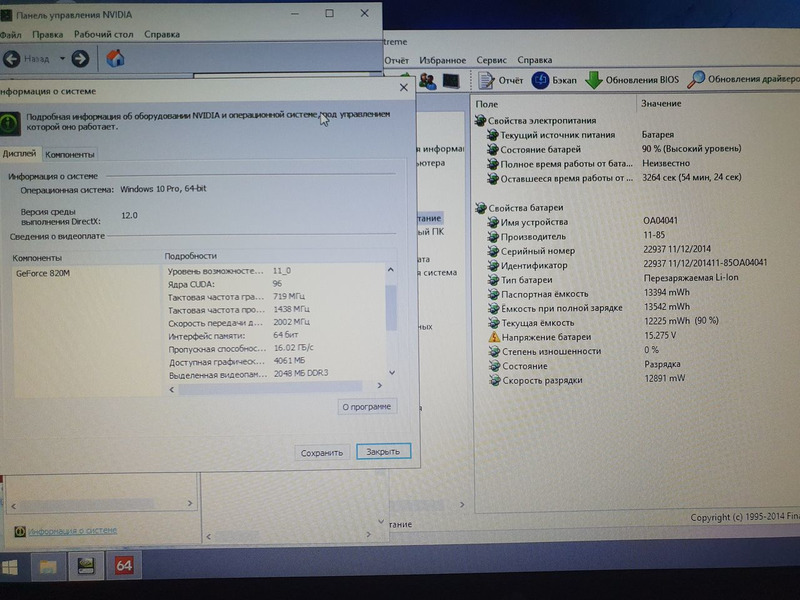Click the forward navigation arrow in NVIDIA panel
Screen dimensions: 800x600
[80, 59]
